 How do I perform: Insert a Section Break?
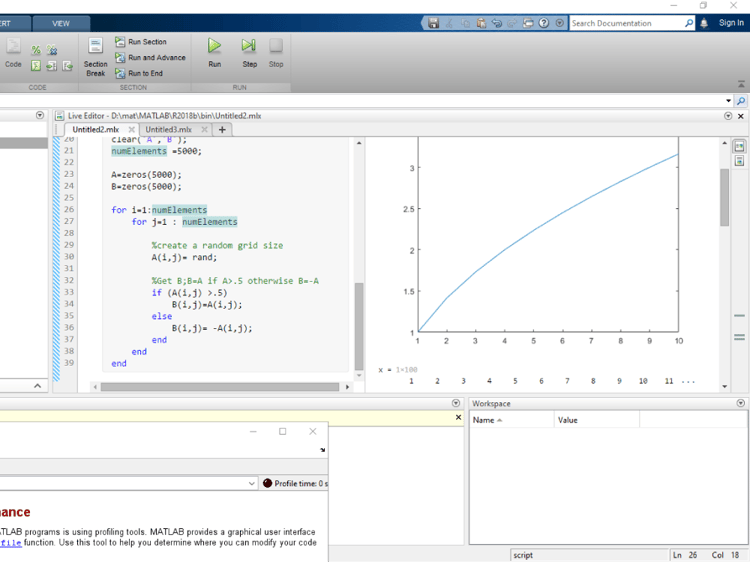click(x=96, y=57)
